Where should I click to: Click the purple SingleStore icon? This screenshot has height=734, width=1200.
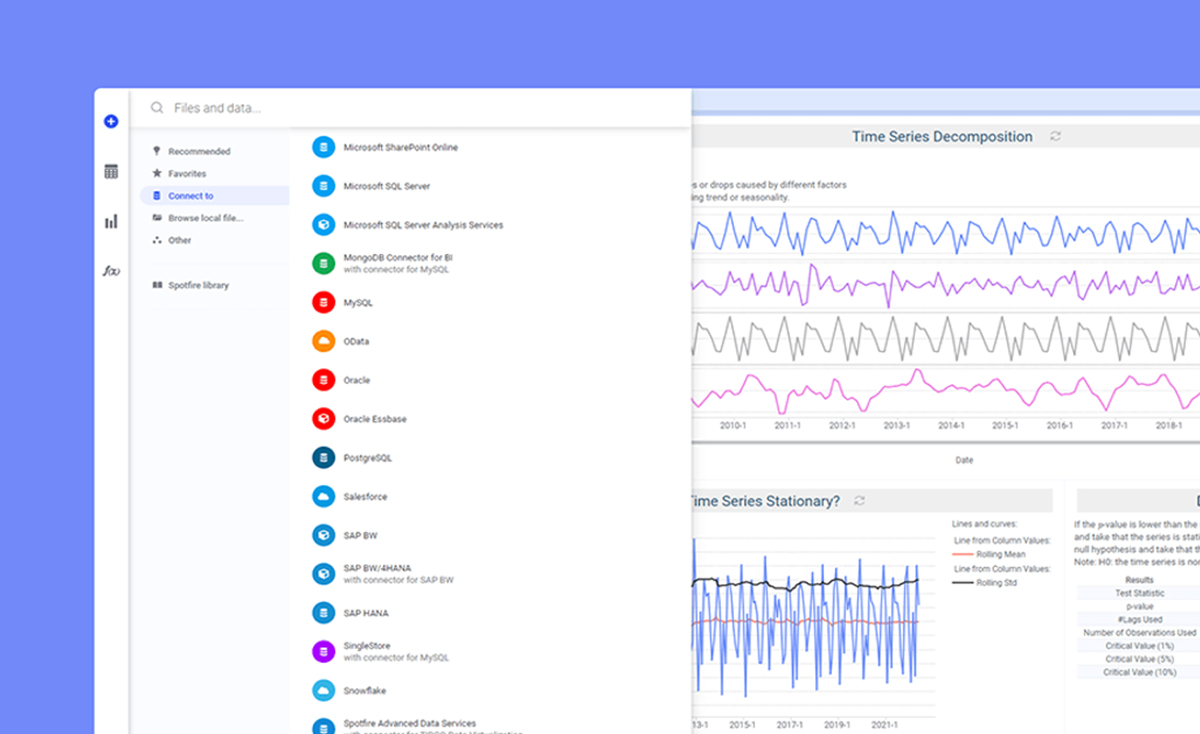[322, 652]
